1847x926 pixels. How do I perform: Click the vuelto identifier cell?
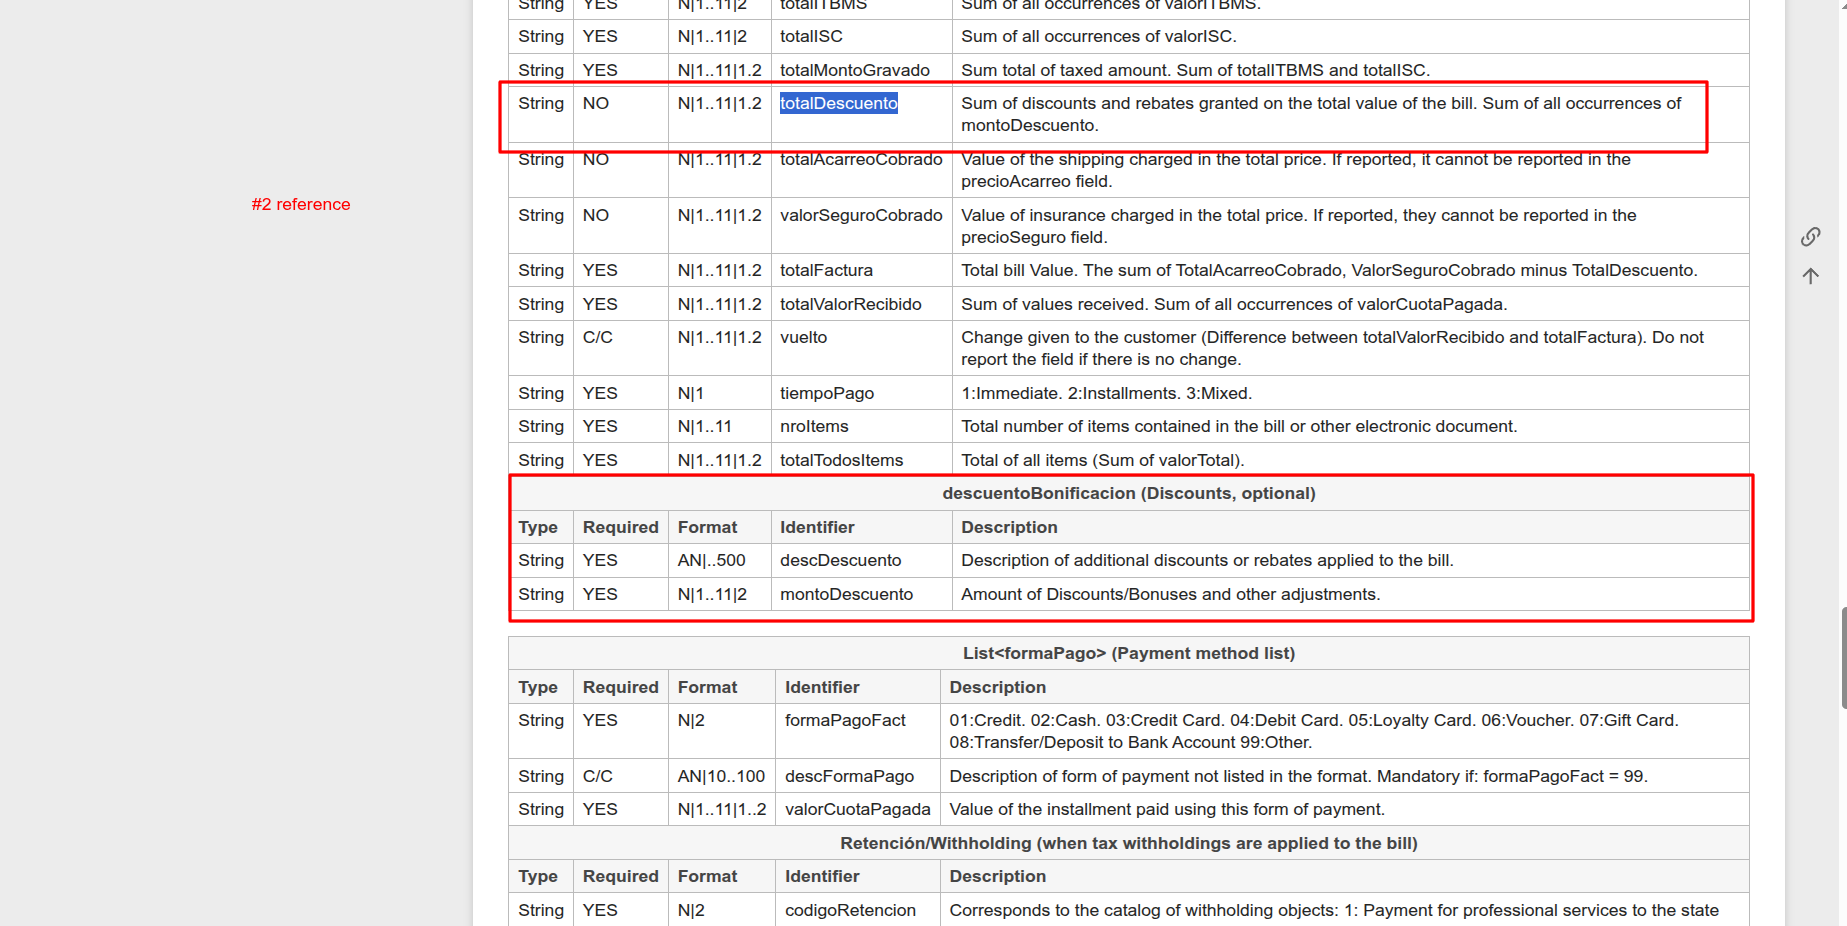click(803, 337)
